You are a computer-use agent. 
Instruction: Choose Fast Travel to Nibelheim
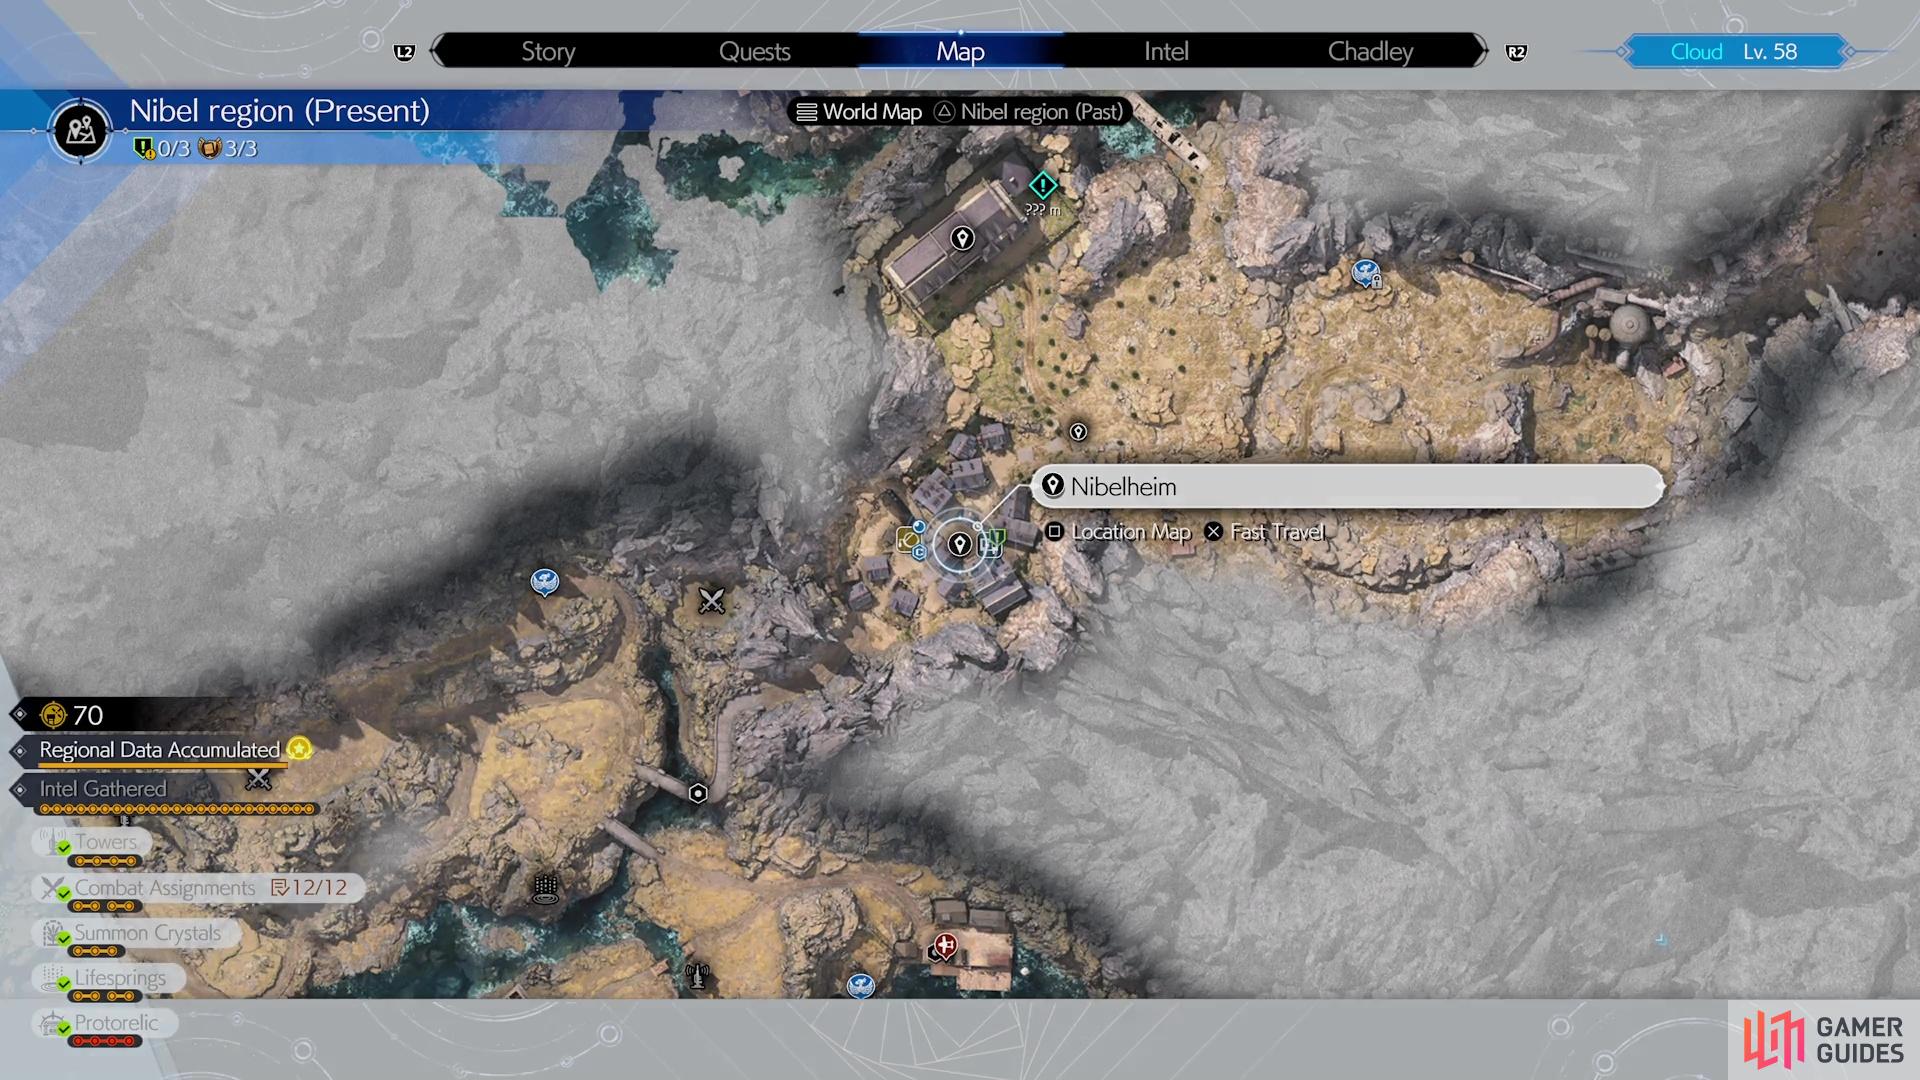click(1265, 532)
